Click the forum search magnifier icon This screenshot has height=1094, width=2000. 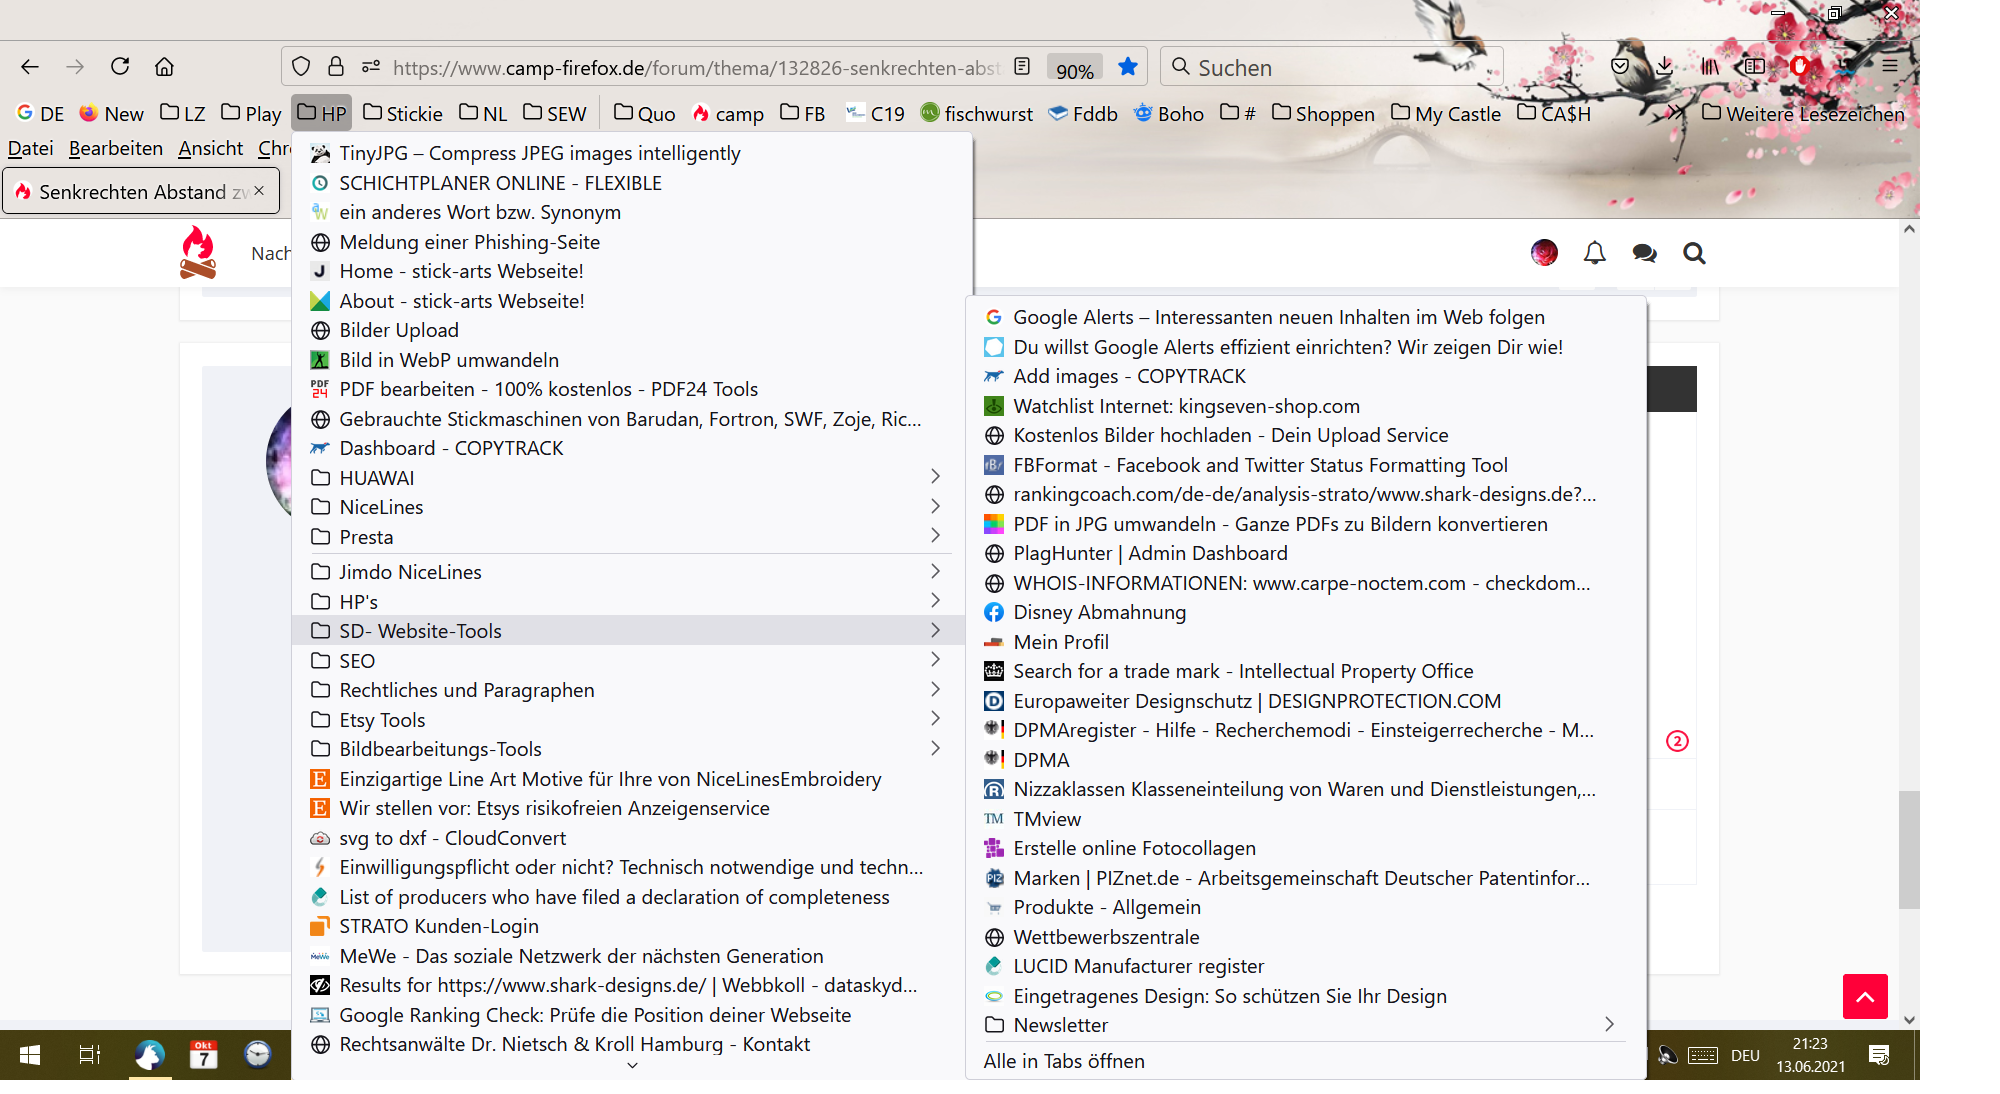[1694, 254]
